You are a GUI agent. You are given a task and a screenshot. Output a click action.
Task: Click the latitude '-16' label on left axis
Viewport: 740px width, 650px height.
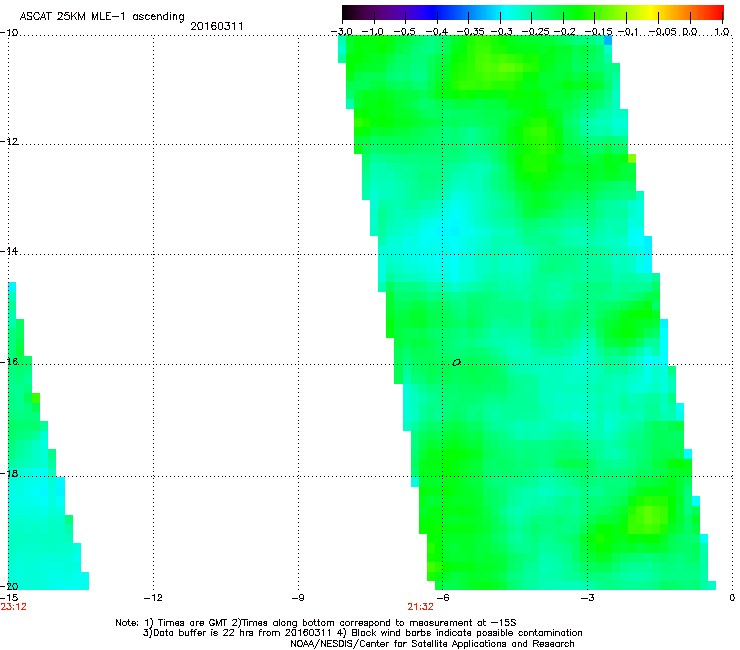pos(9,362)
